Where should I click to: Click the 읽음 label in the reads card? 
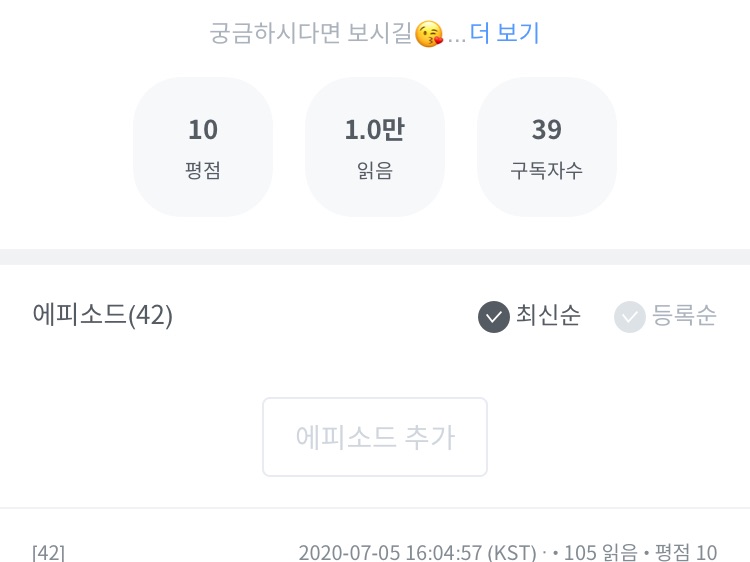[x=374, y=170]
